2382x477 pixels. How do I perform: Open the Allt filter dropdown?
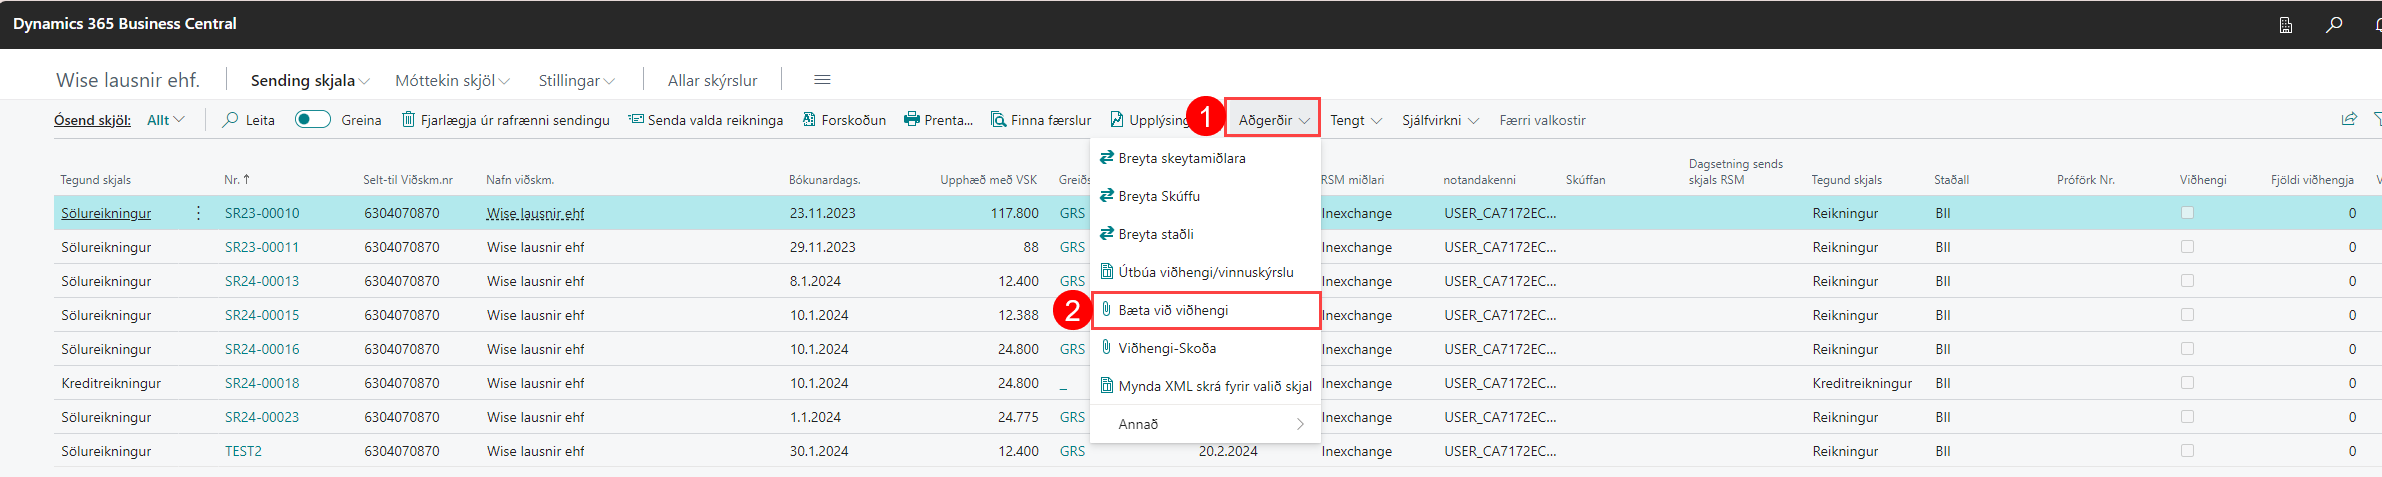click(x=166, y=120)
